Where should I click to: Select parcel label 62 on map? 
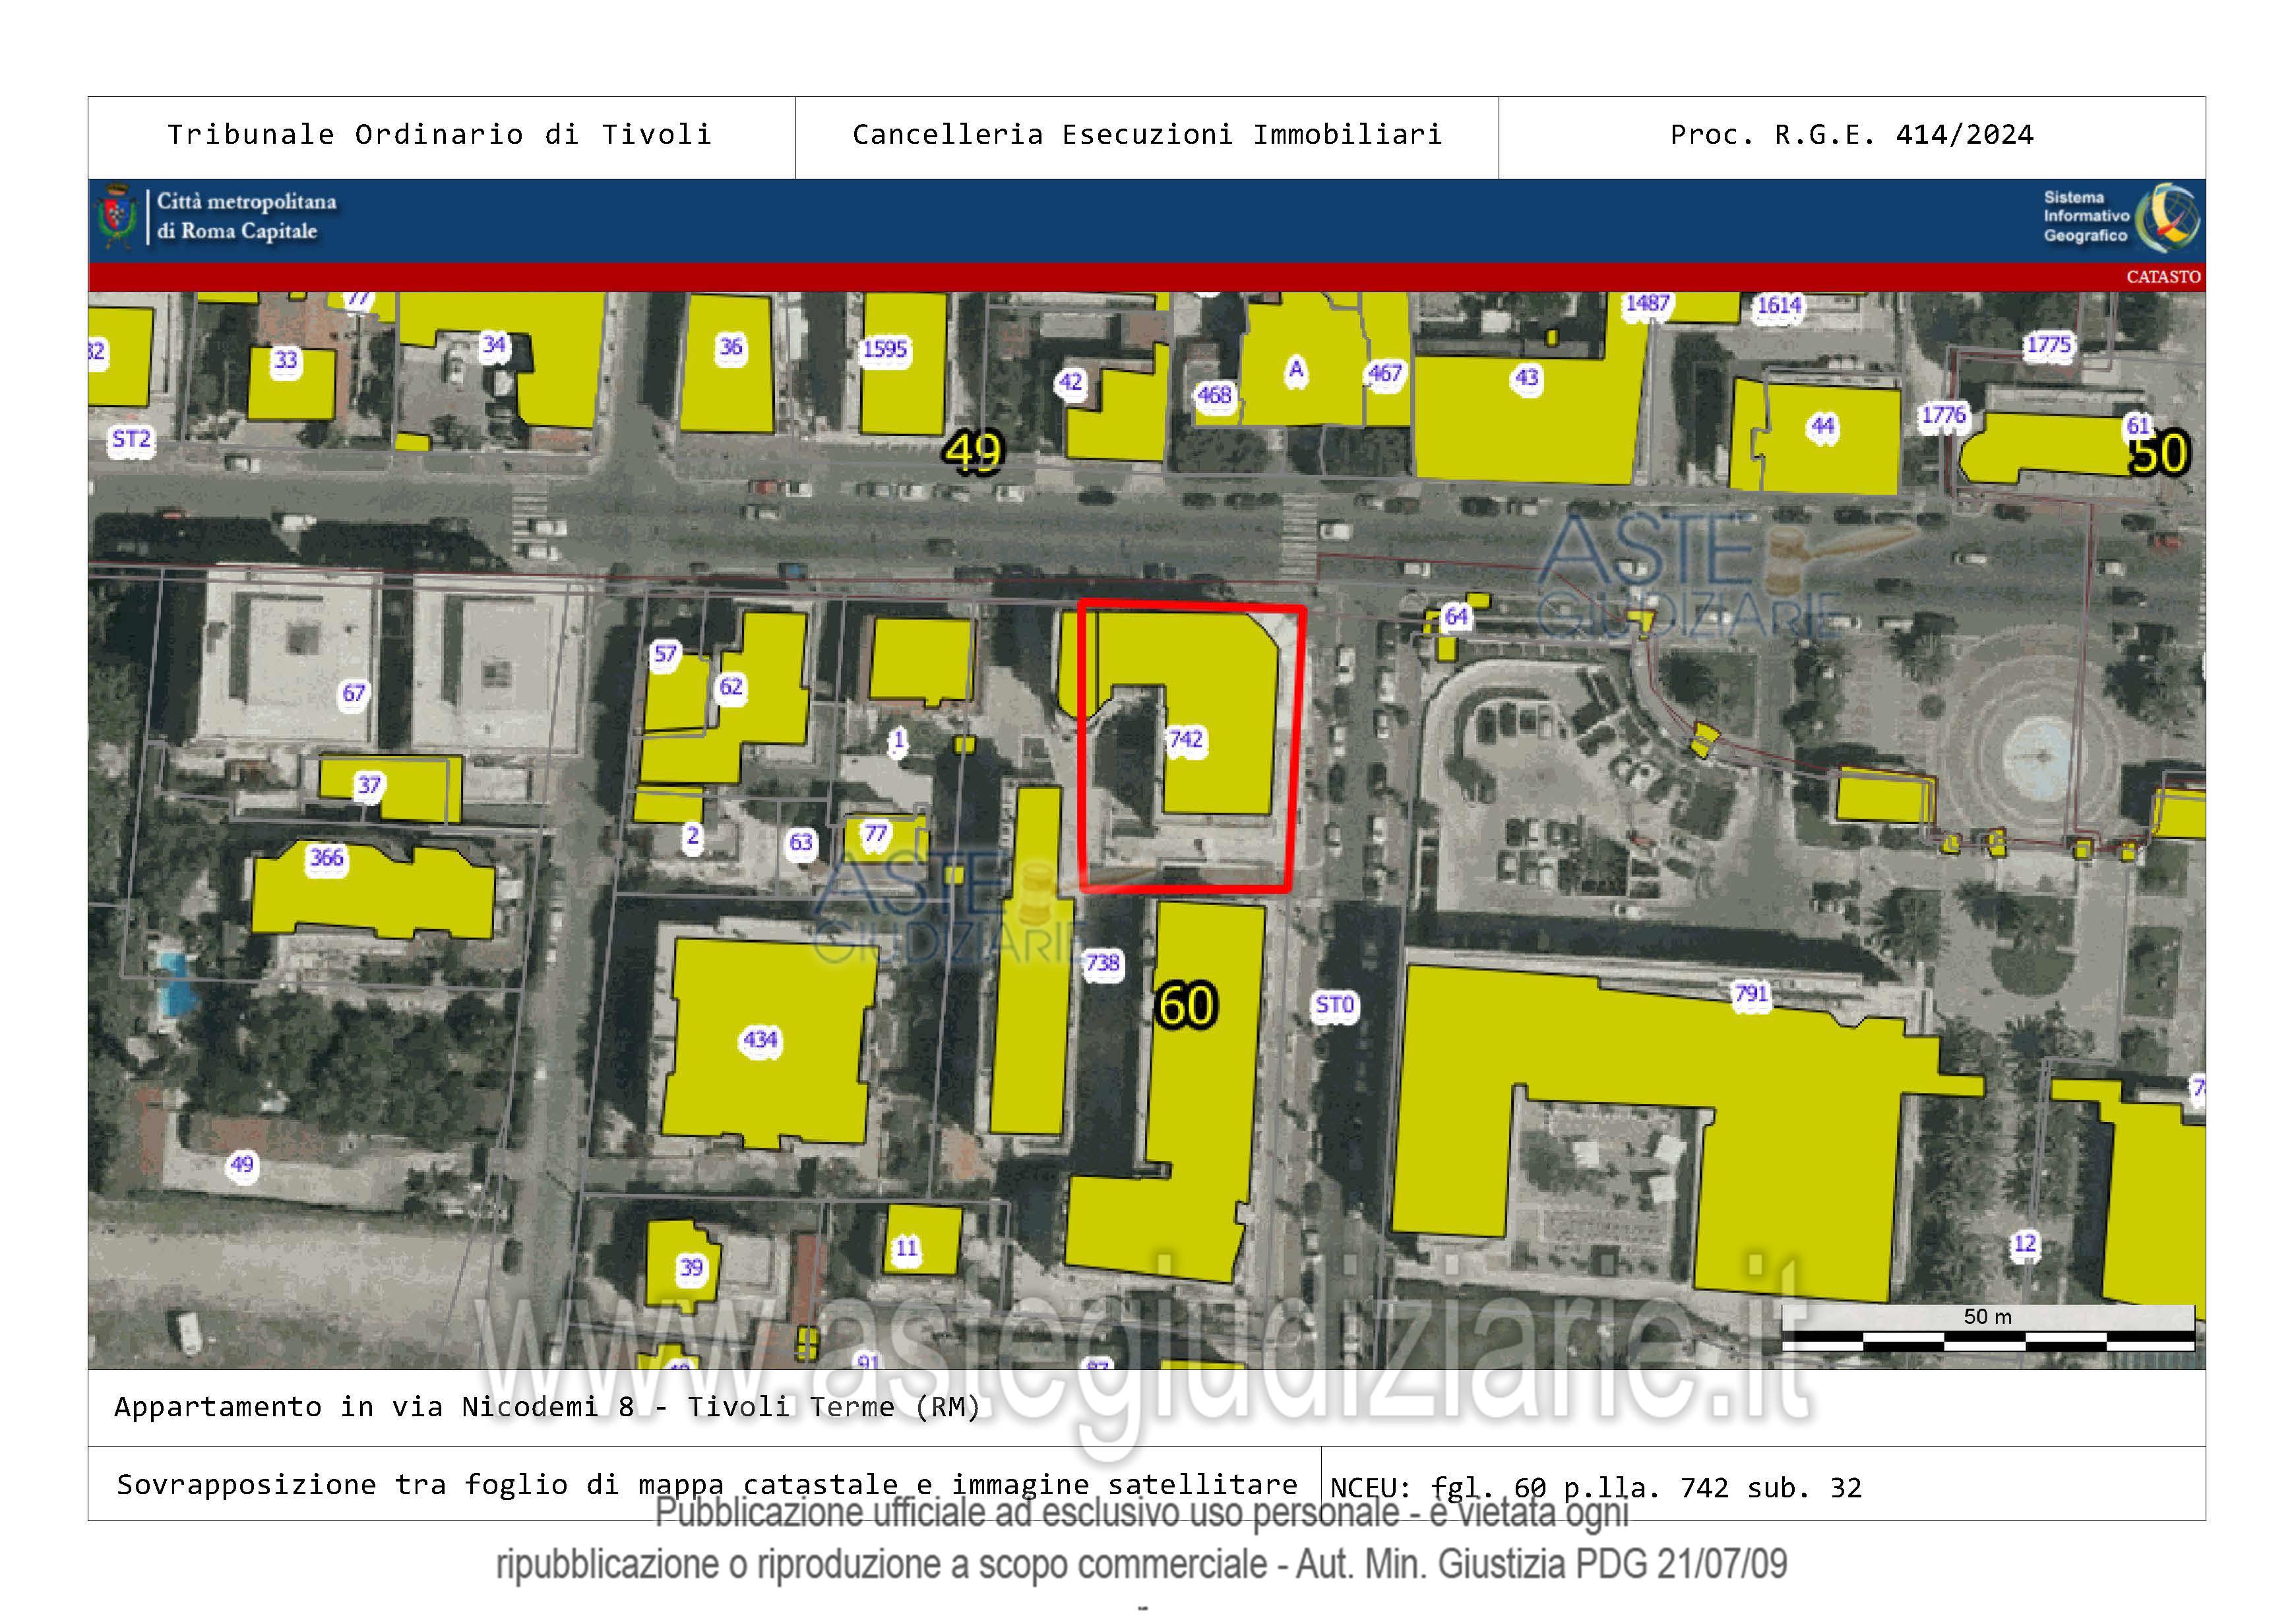731,686
